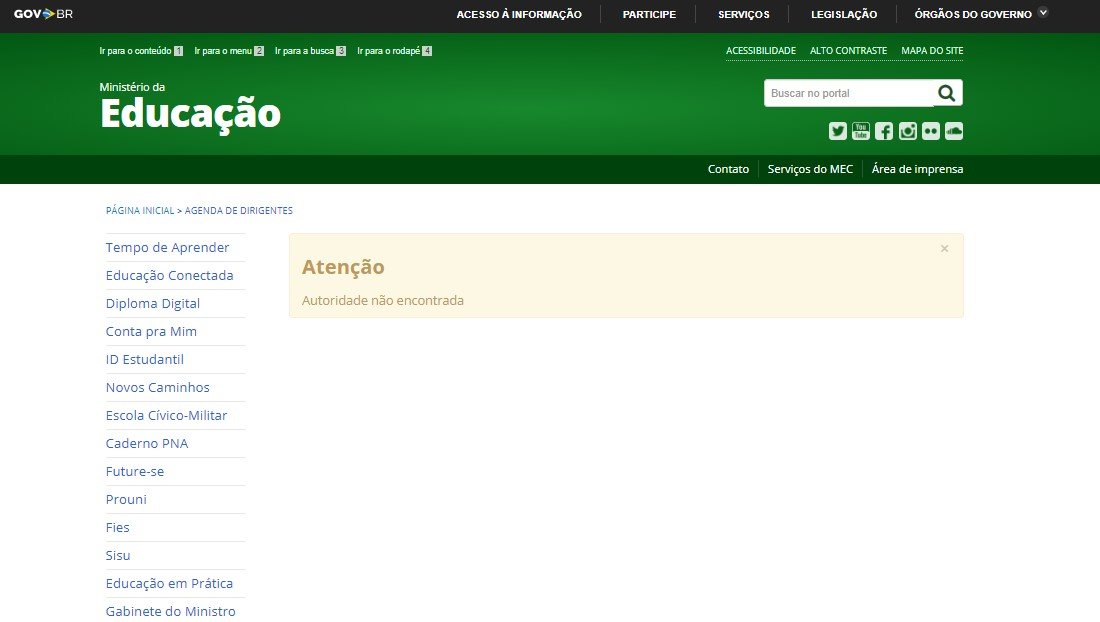1100x622 pixels.
Task: Open the SoundCloud social icon
Action: coord(954,131)
